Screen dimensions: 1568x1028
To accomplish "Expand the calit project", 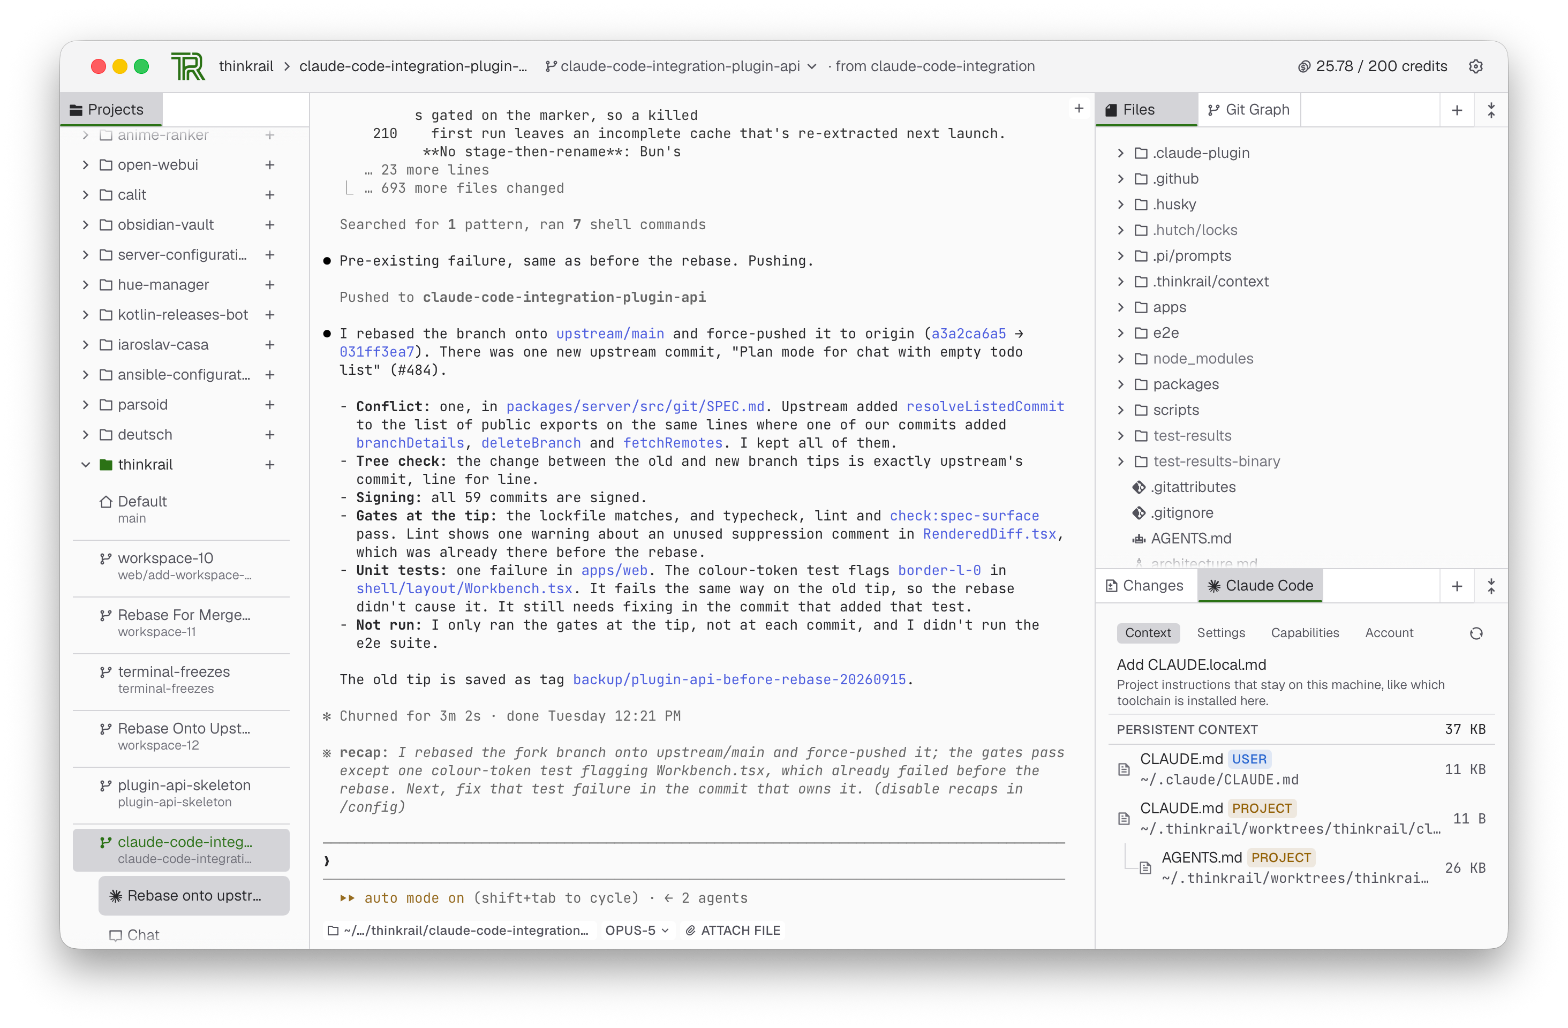I will (x=85, y=195).
